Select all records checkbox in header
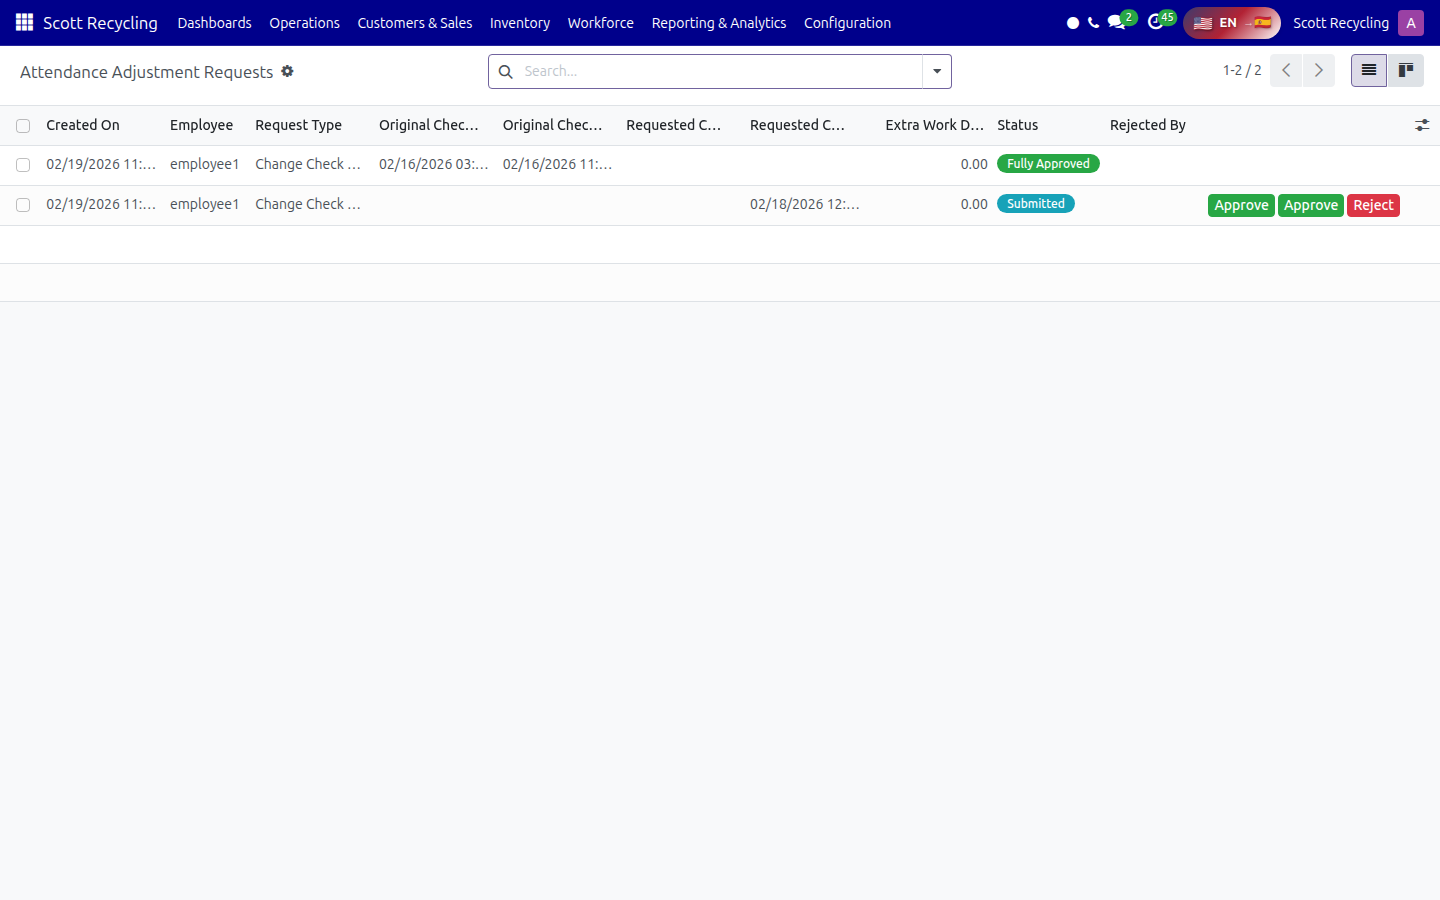Image resolution: width=1440 pixels, height=900 pixels. coord(23,126)
